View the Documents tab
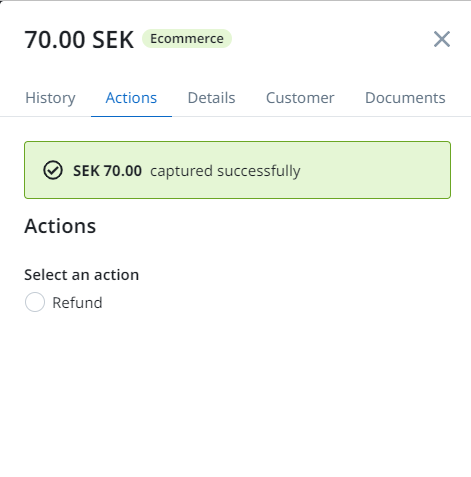This screenshot has height=477, width=471. [x=405, y=98]
